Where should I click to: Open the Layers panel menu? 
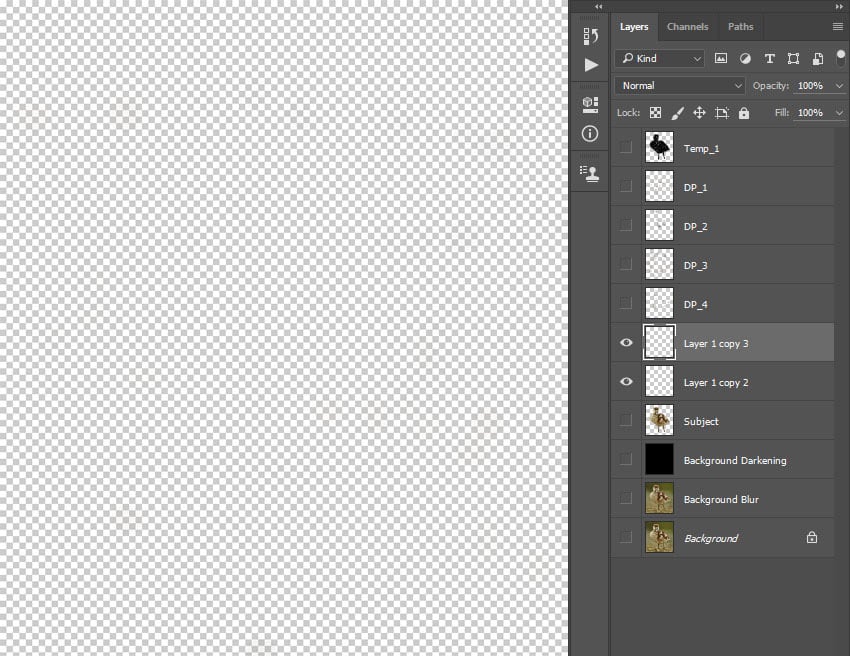pyautogui.click(x=838, y=26)
